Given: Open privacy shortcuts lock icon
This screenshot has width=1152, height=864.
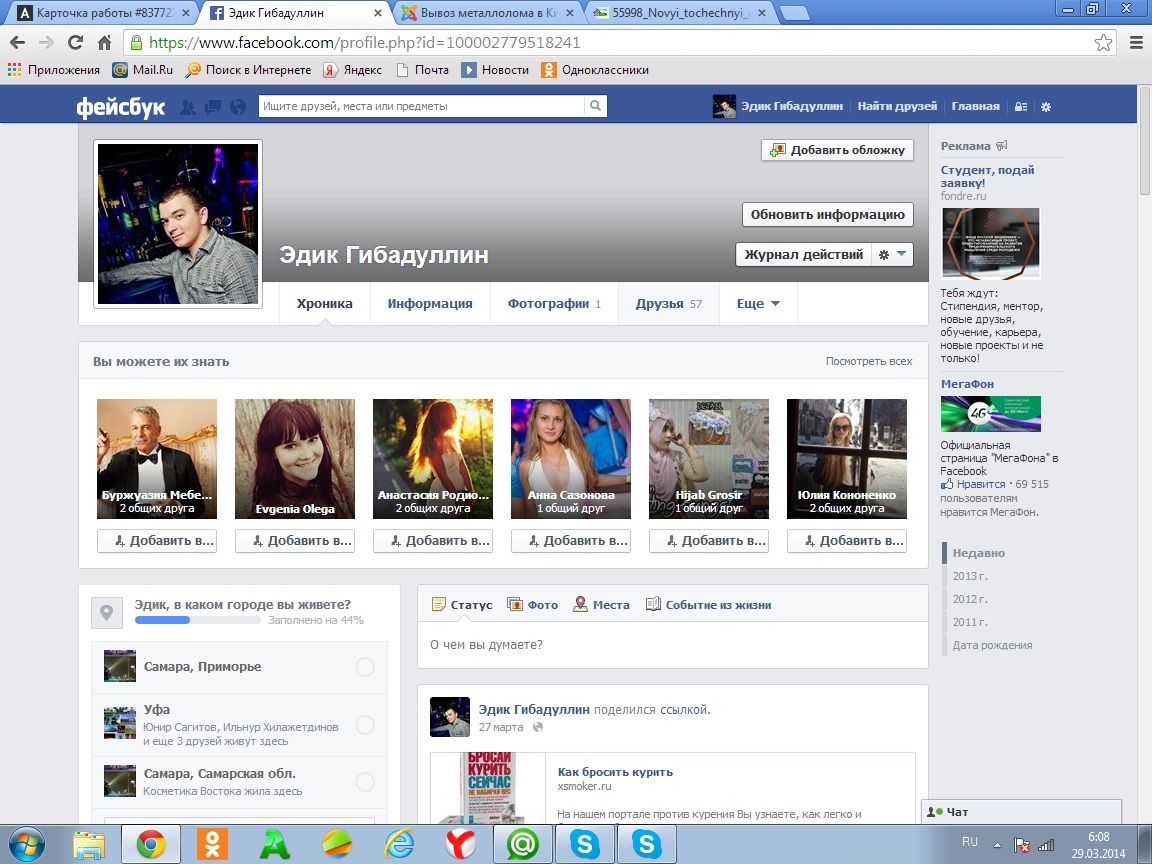Looking at the screenshot, I should pos(1021,107).
